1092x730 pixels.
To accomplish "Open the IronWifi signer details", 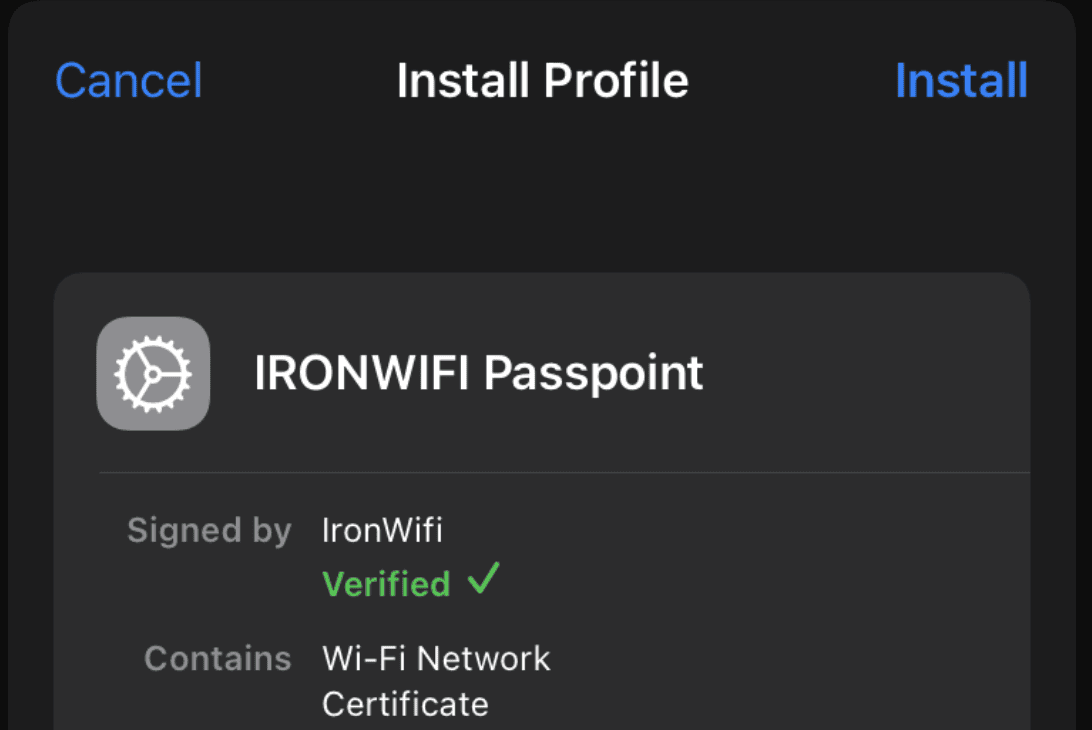I will point(382,530).
